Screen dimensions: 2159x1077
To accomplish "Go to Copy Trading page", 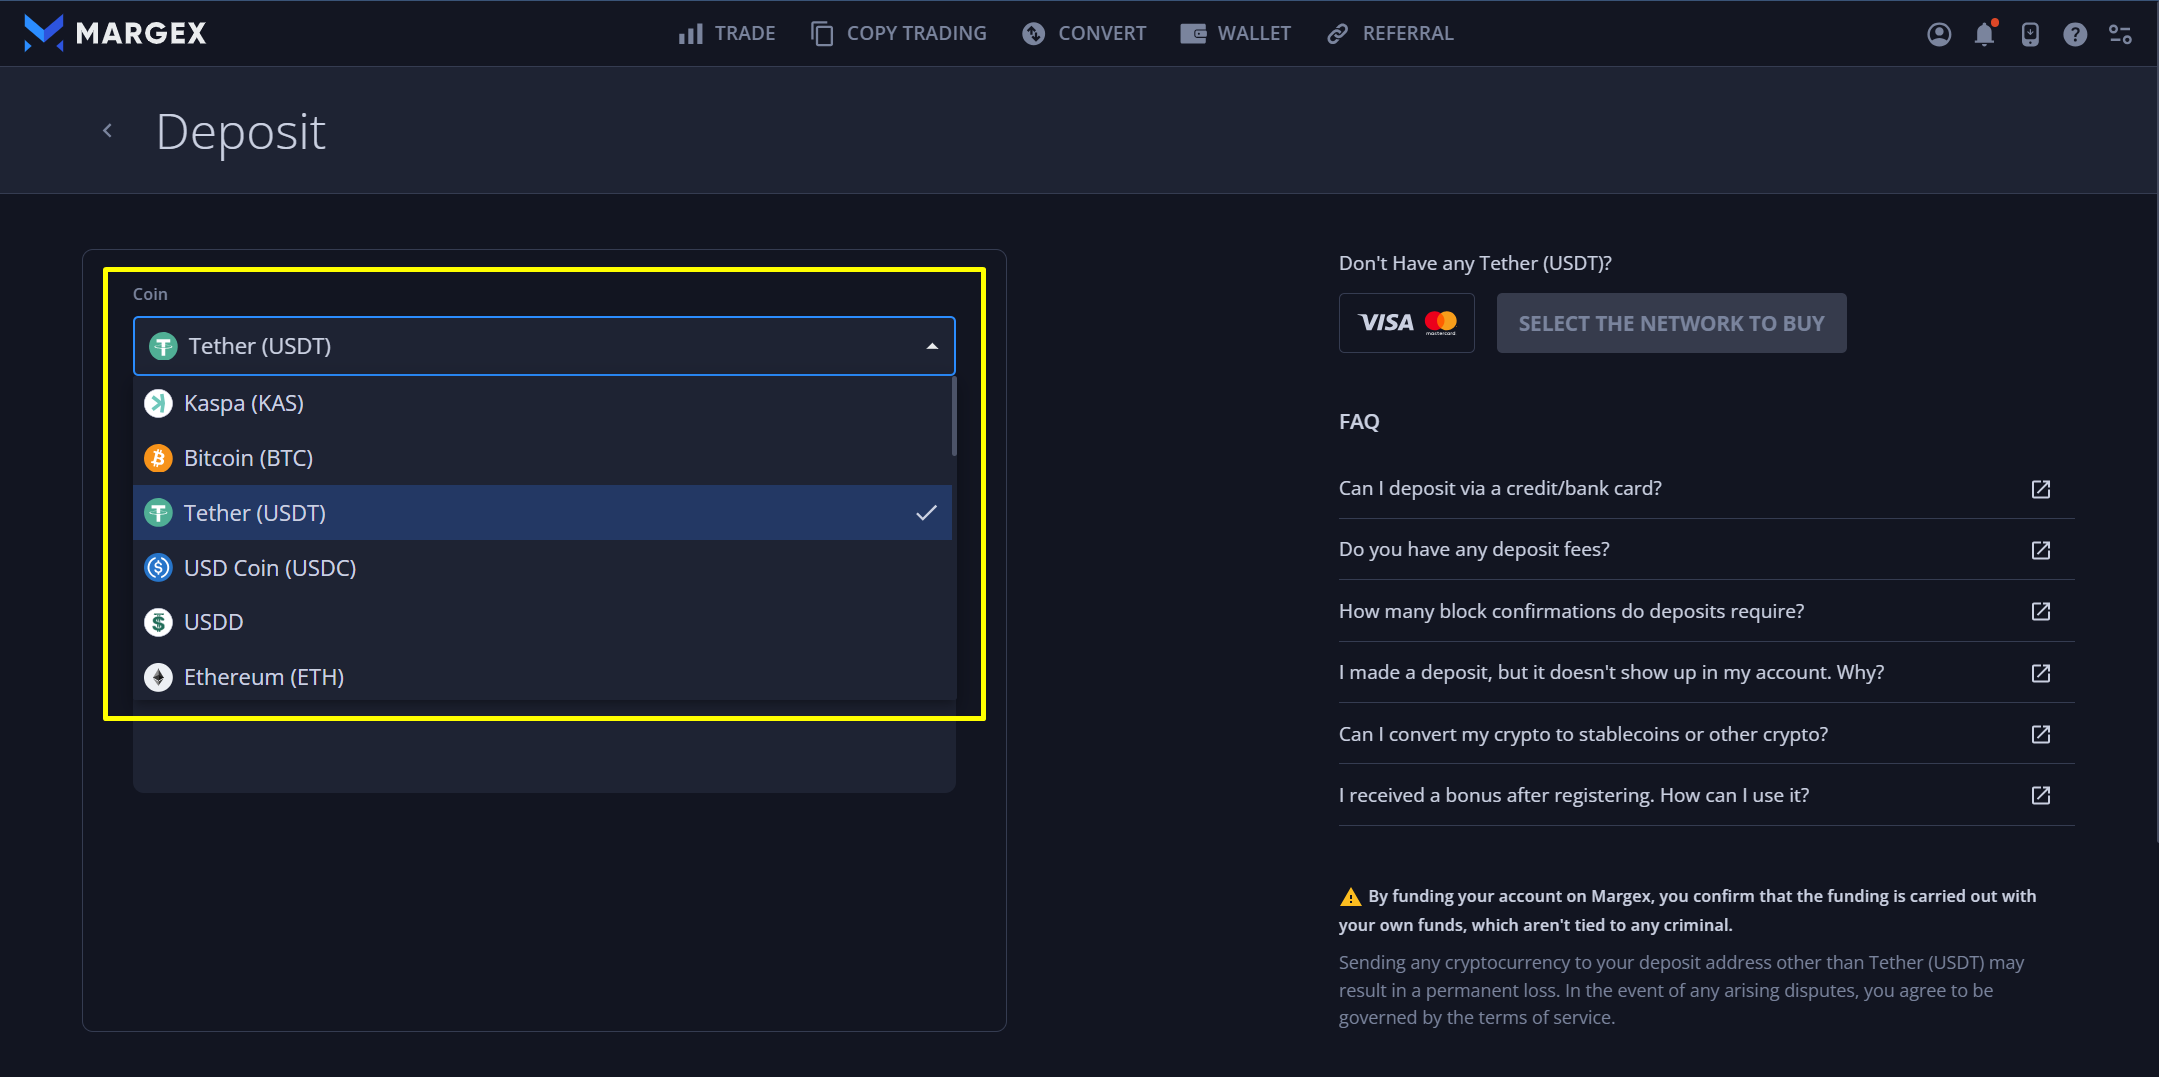I will tap(898, 34).
